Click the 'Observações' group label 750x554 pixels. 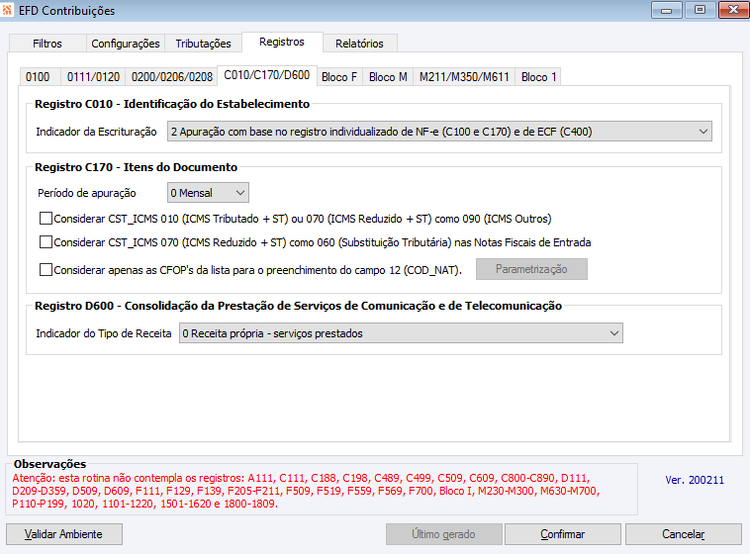50,464
